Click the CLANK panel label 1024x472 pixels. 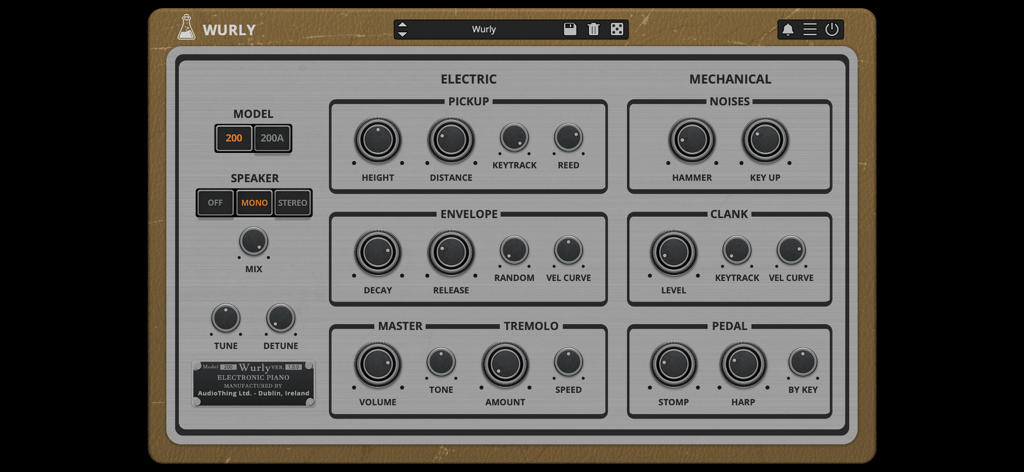(x=729, y=213)
